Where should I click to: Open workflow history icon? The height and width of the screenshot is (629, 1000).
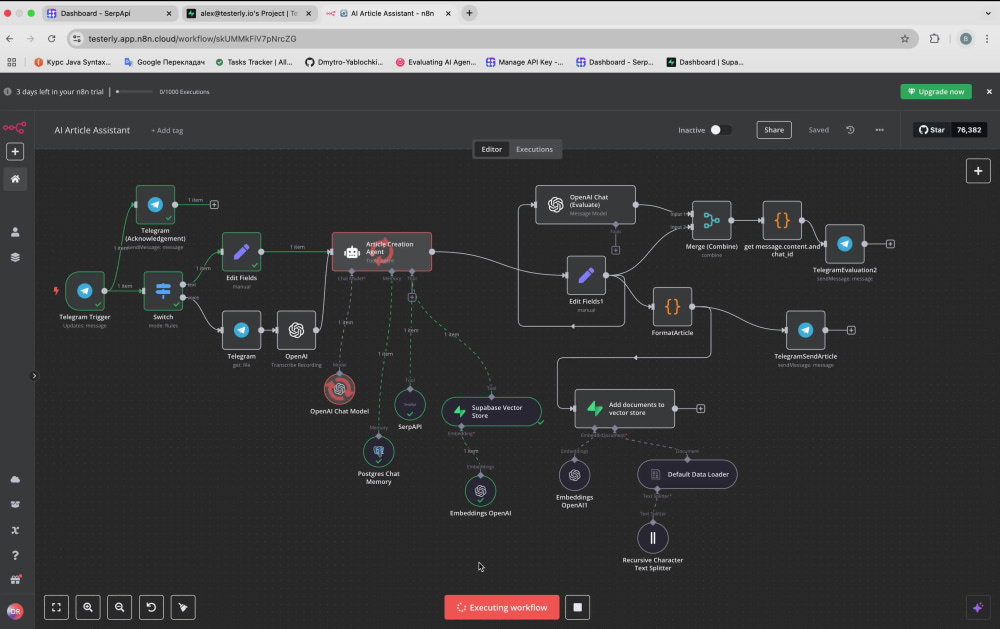[850, 130]
